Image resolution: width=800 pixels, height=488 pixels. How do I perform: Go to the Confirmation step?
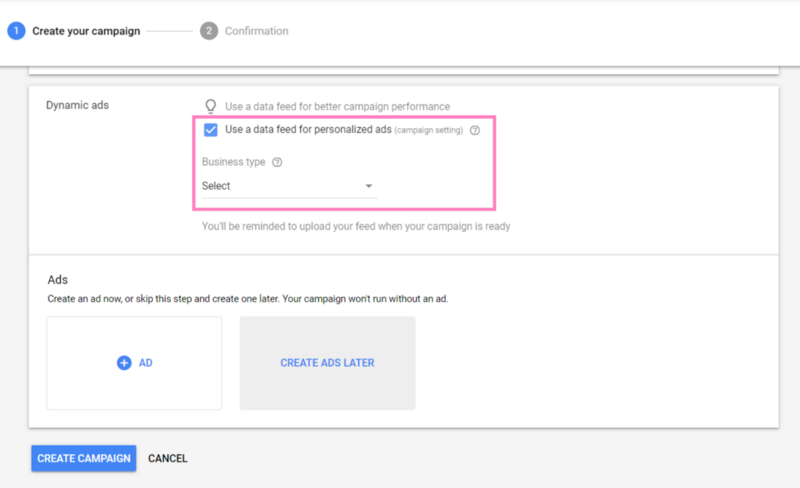[x=257, y=31]
